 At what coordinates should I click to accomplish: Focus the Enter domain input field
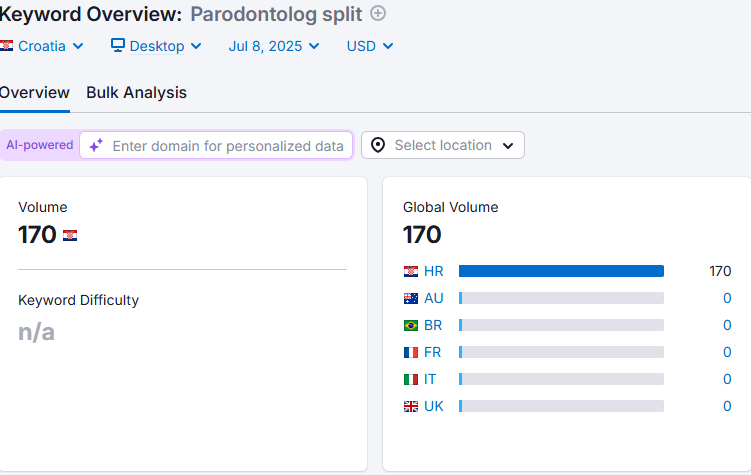[x=227, y=145]
